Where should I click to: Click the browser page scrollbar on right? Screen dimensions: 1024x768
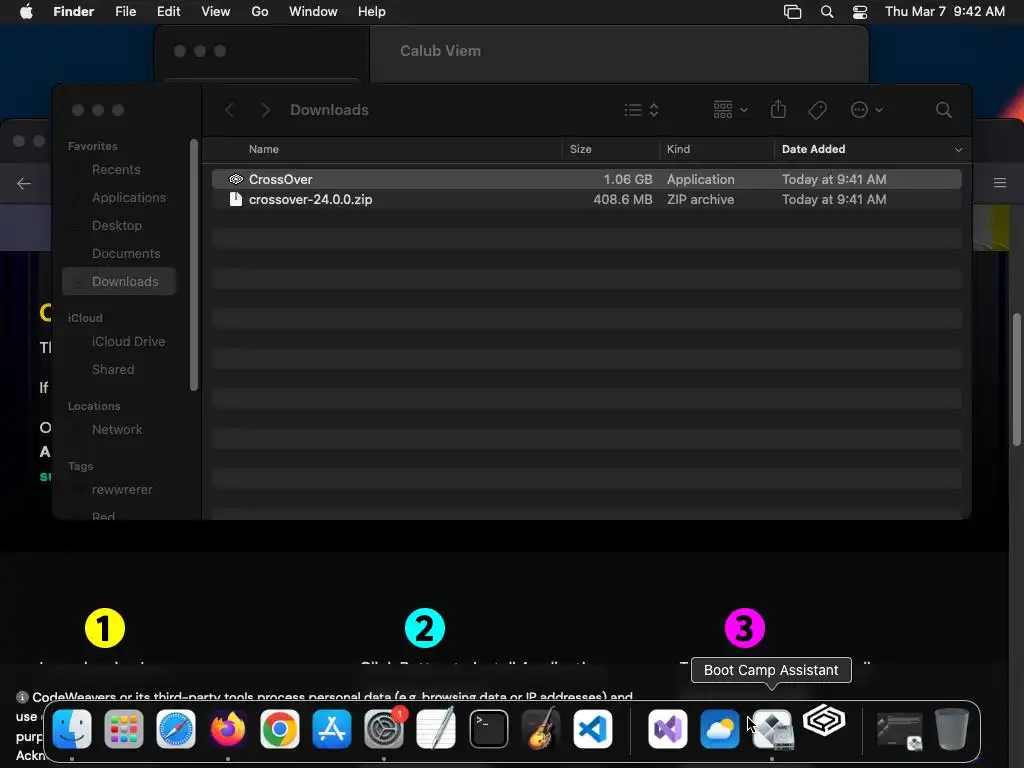point(1017,379)
